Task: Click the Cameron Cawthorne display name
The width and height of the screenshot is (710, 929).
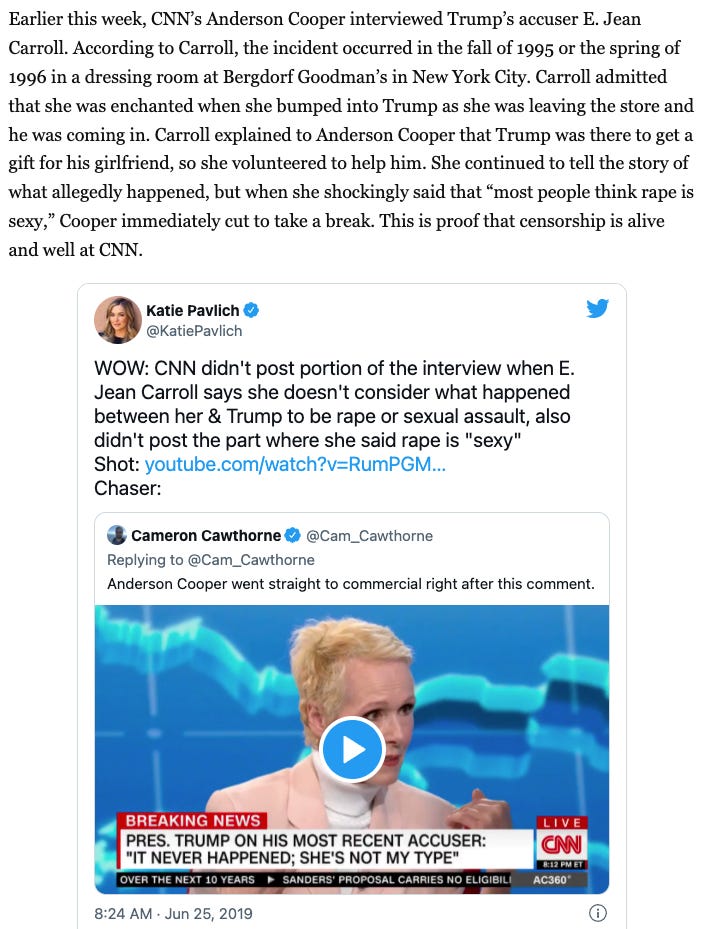Action: [x=206, y=536]
